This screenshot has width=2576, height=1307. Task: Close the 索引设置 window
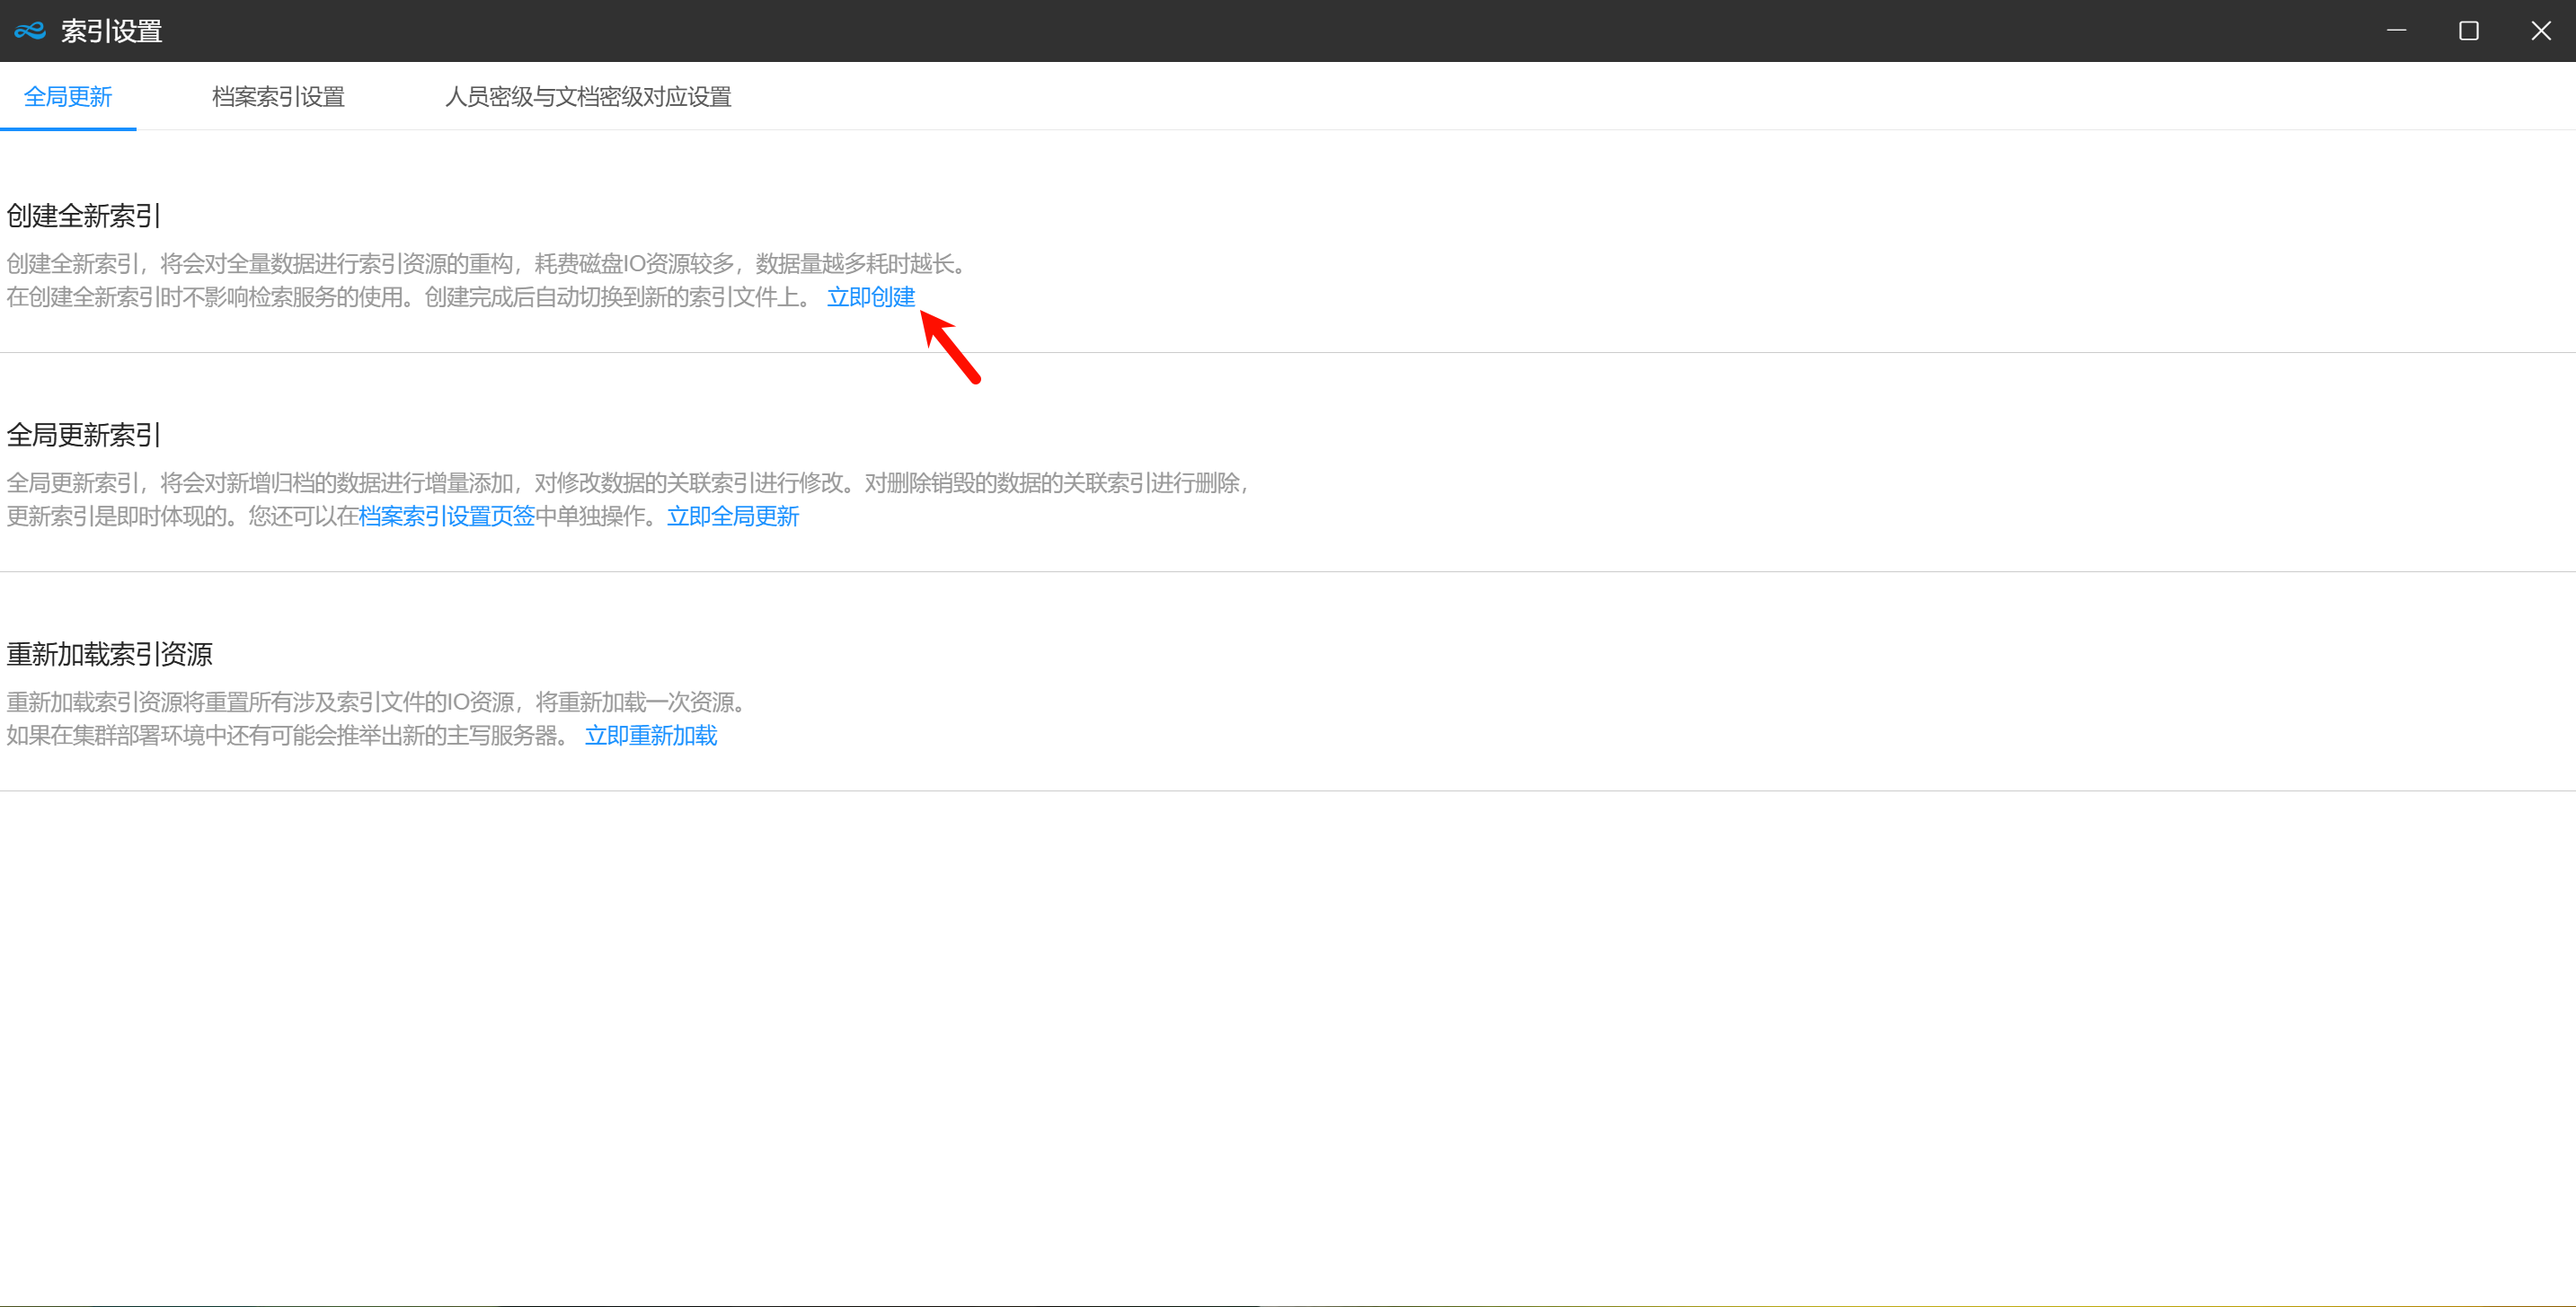[2540, 31]
